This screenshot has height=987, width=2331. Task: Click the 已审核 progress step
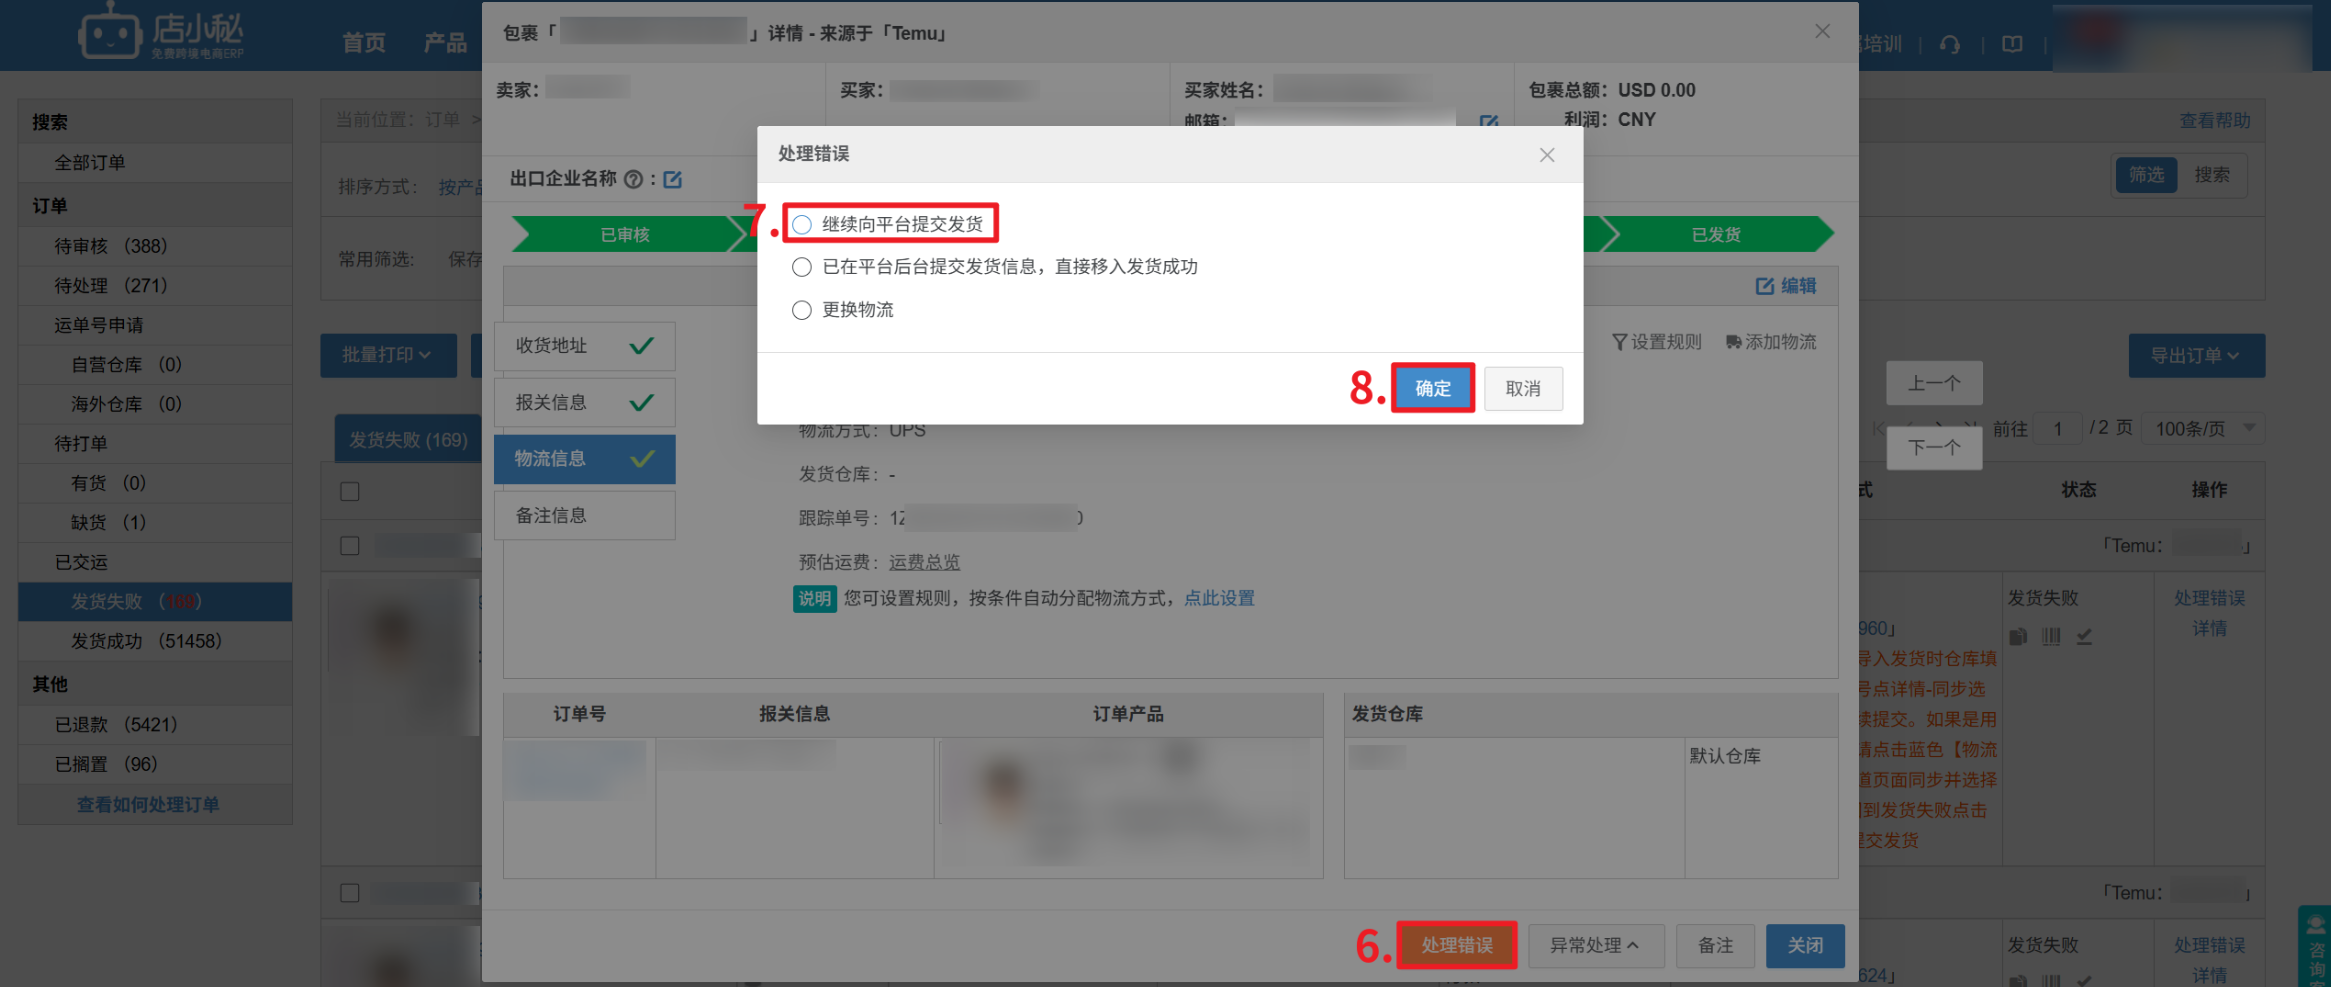point(625,234)
